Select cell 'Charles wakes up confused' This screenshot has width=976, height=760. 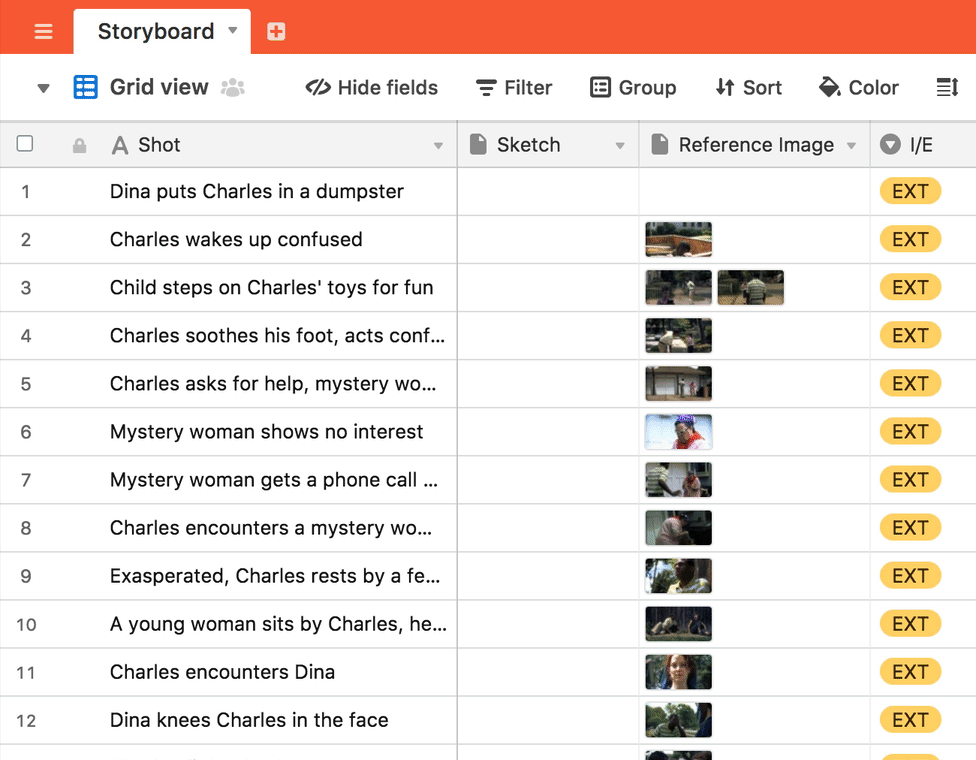[x=236, y=239]
